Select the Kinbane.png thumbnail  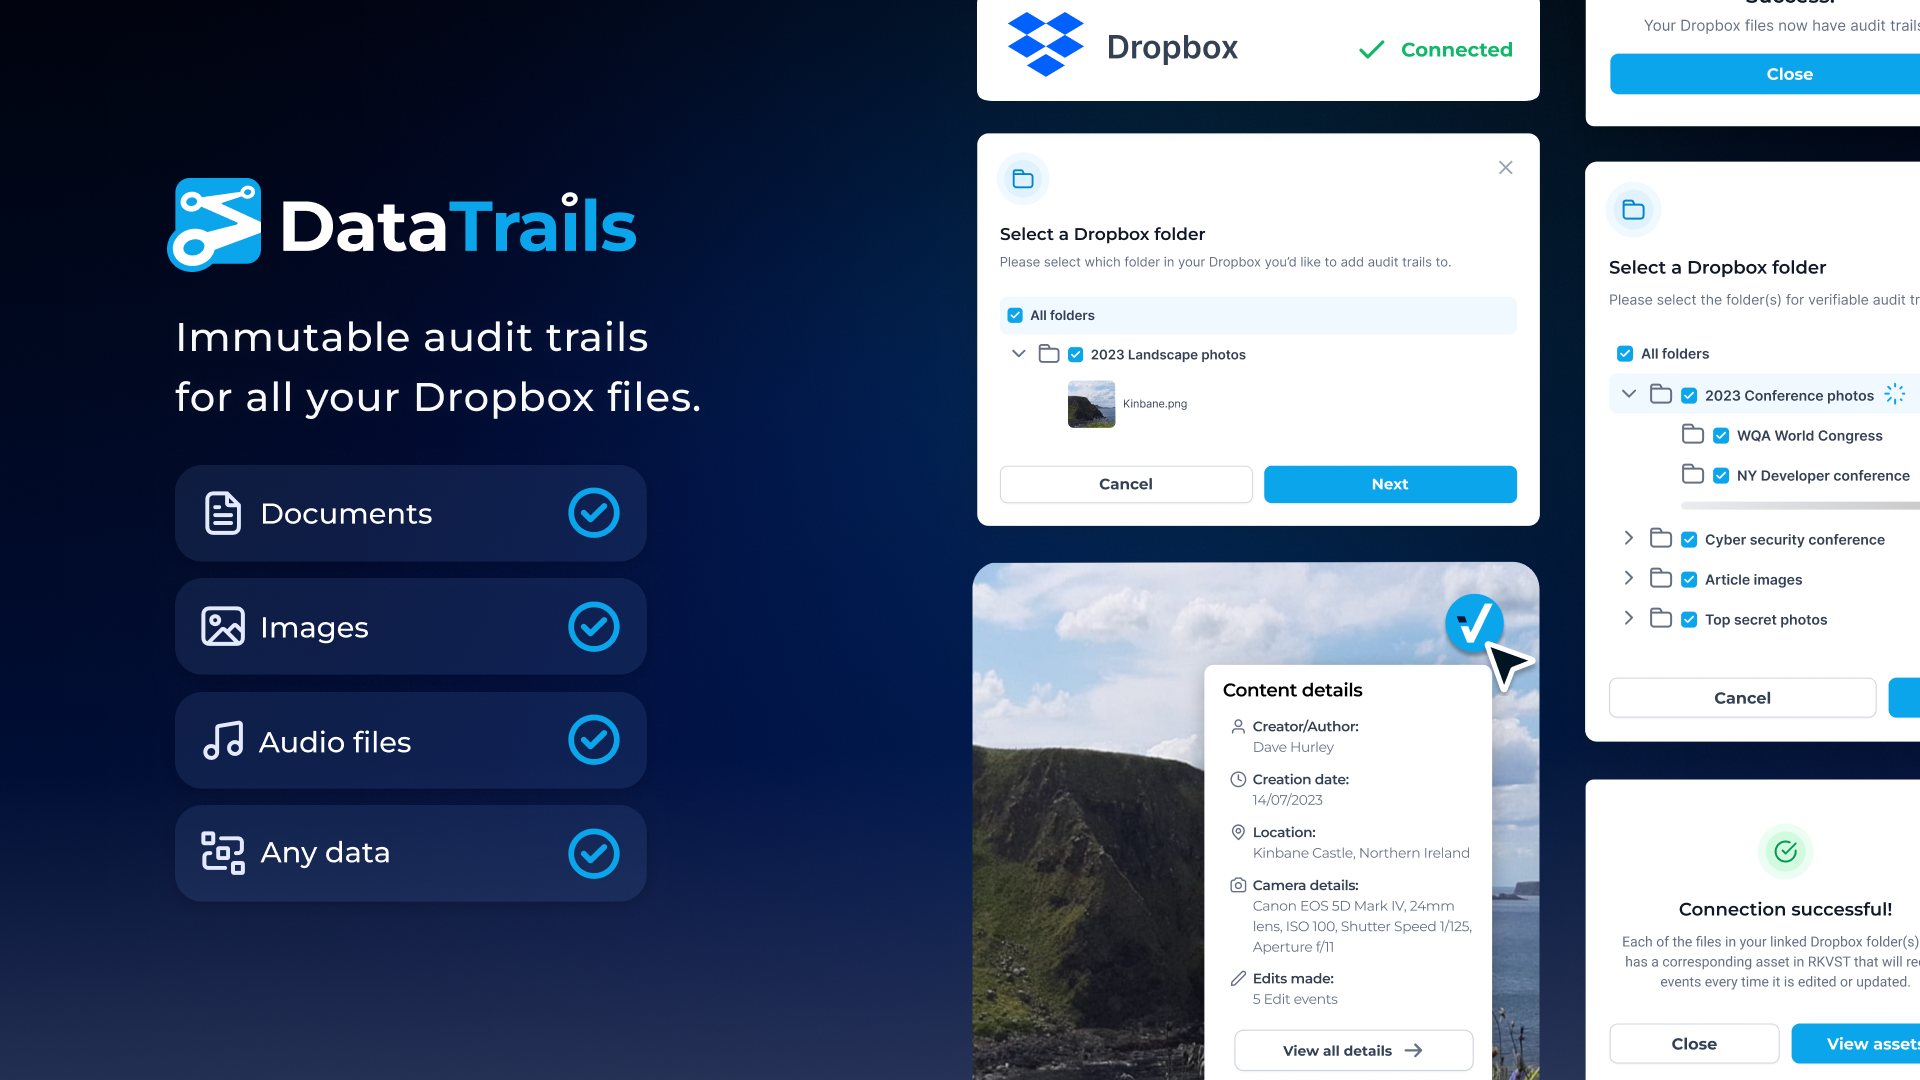1091,404
